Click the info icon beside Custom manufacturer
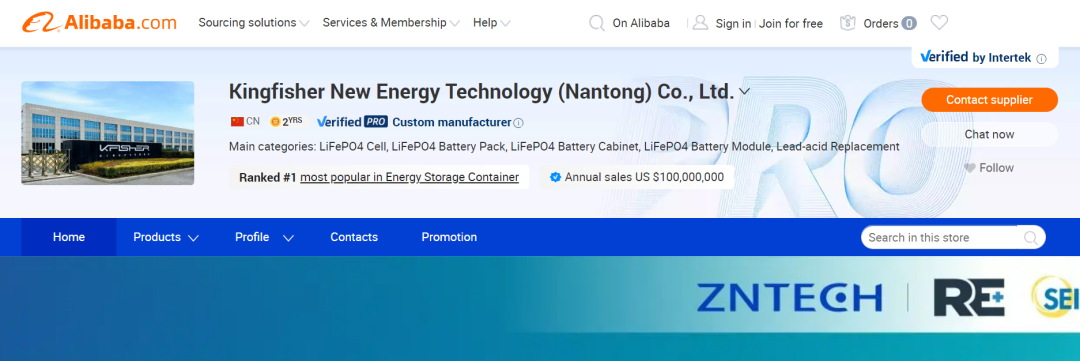Screen dimensions: 1080x361 [519, 123]
